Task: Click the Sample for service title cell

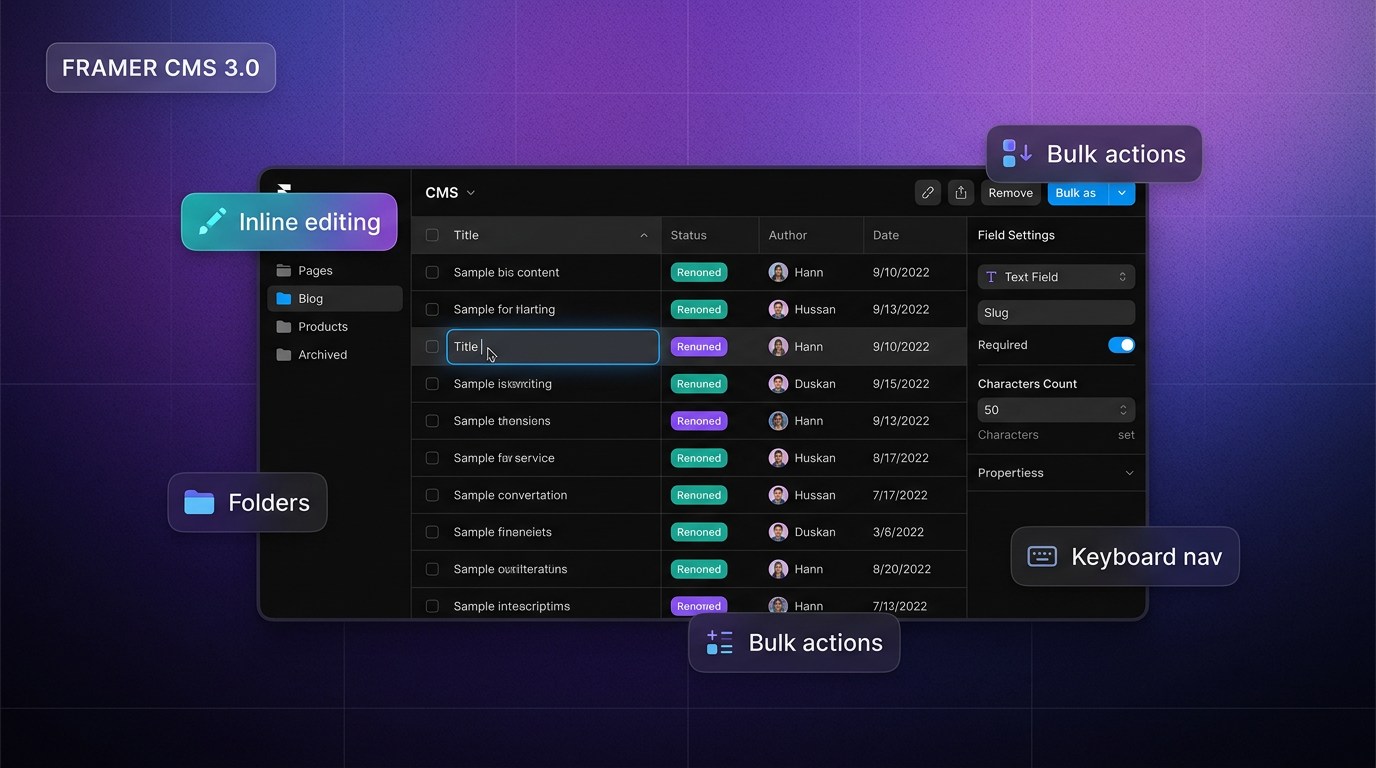Action: [x=504, y=458]
